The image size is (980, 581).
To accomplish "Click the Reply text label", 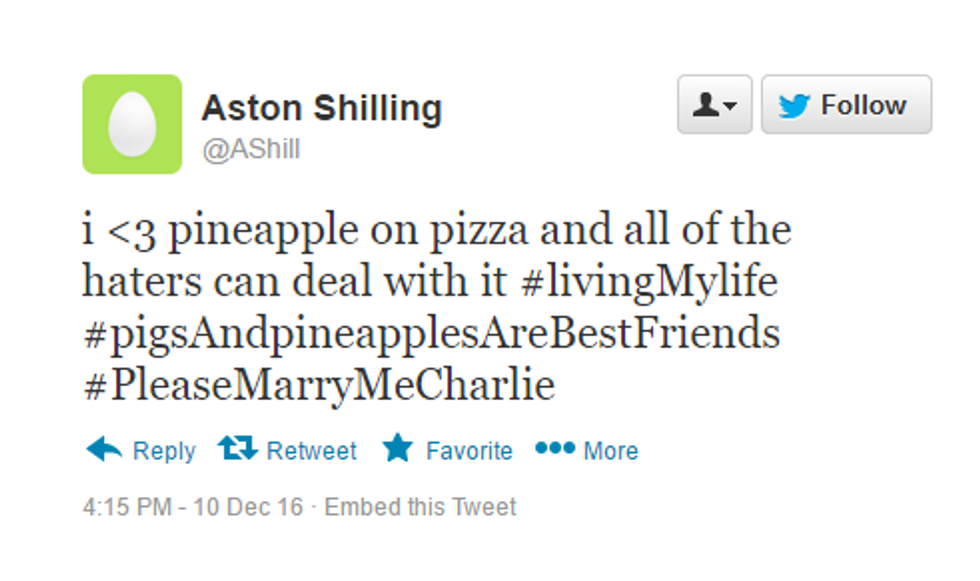I will (164, 451).
